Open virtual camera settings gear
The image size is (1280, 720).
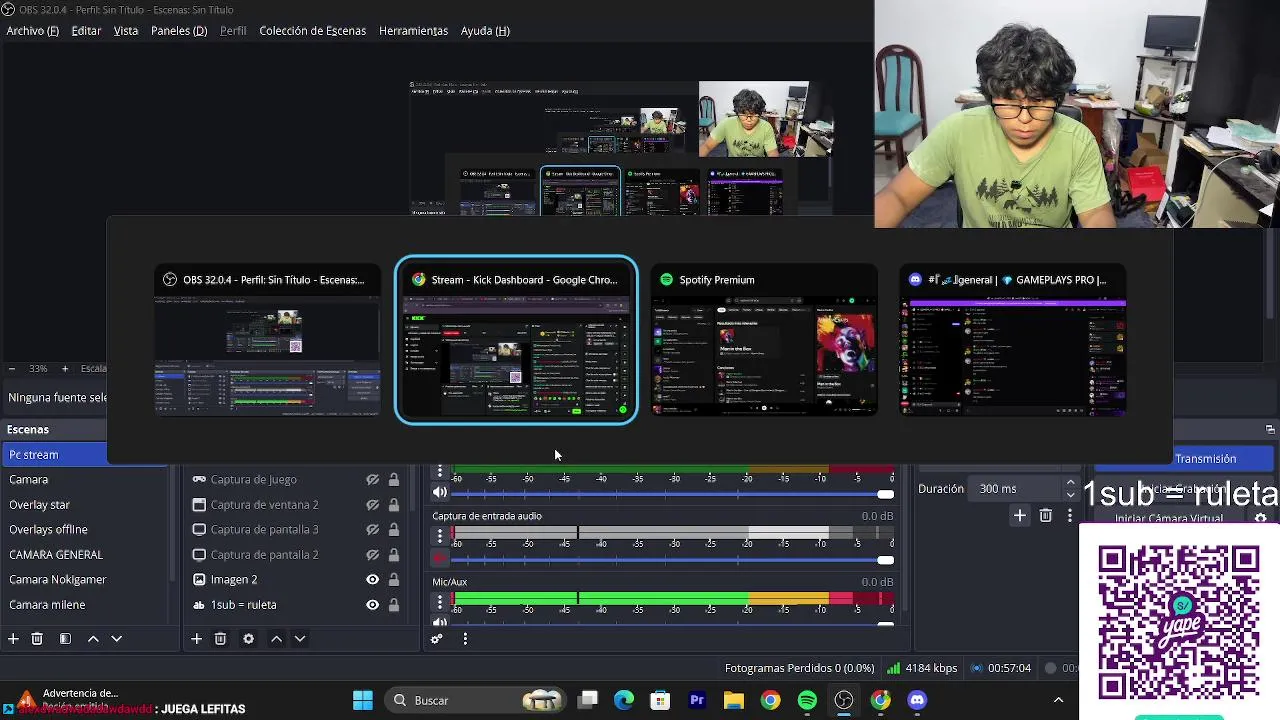point(1261,519)
